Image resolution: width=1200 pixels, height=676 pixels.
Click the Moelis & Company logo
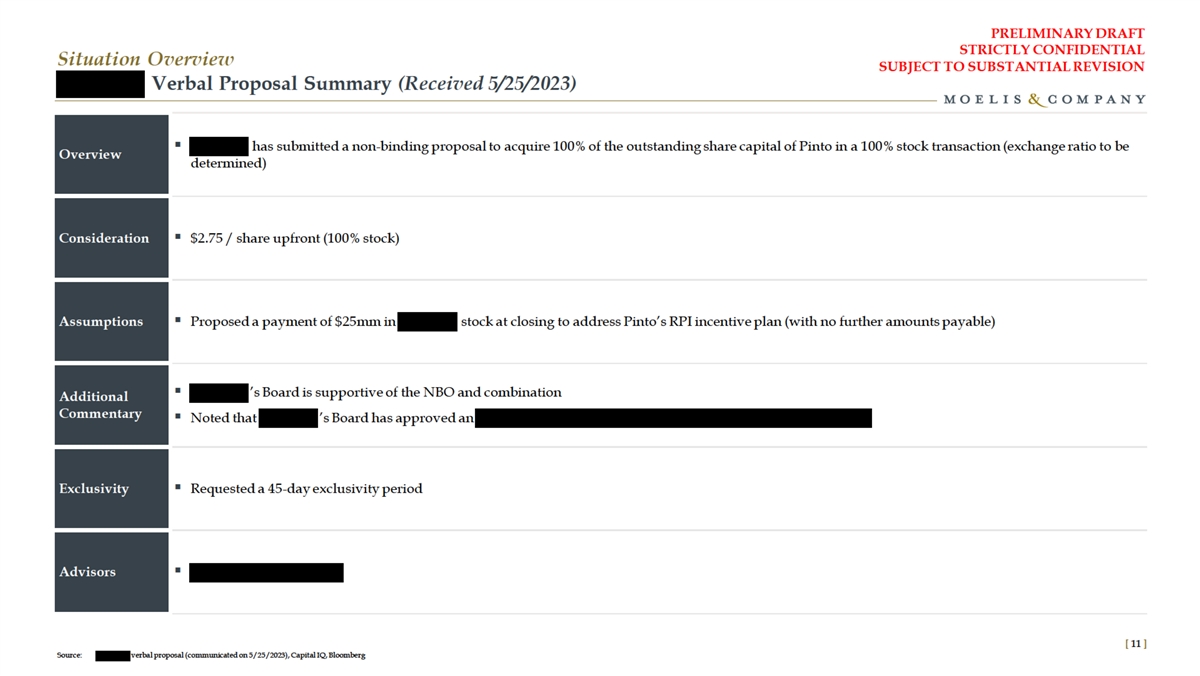tap(1044, 100)
